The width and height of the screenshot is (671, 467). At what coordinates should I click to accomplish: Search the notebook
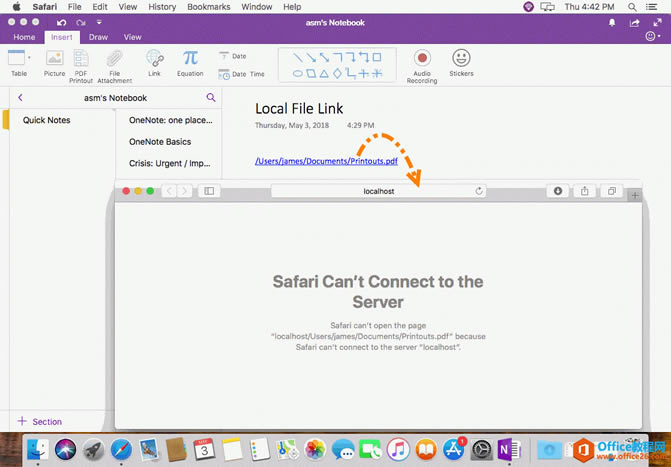pyautogui.click(x=211, y=98)
